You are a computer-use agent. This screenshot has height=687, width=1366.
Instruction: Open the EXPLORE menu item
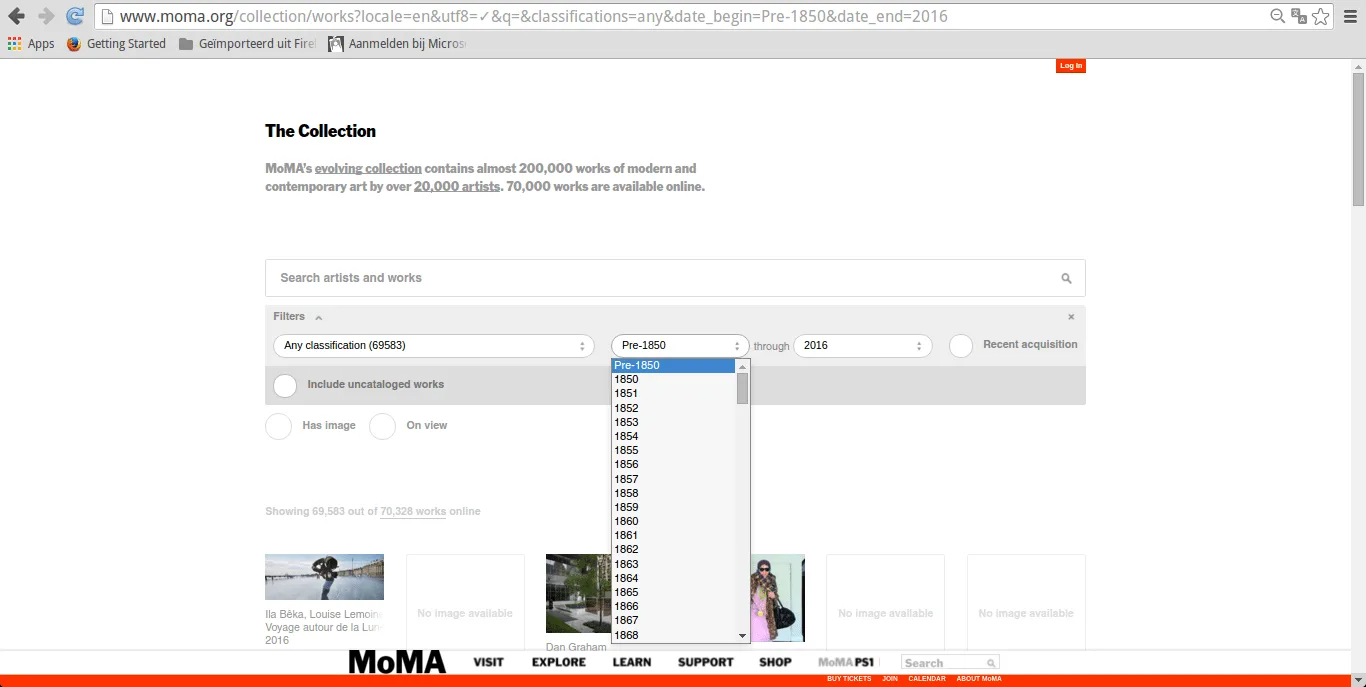[559, 662]
